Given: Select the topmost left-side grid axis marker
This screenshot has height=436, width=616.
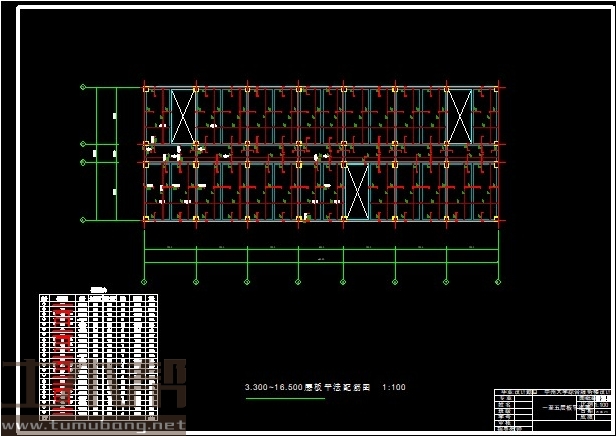Looking at the screenshot, I should pyautogui.click(x=83, y=88).
